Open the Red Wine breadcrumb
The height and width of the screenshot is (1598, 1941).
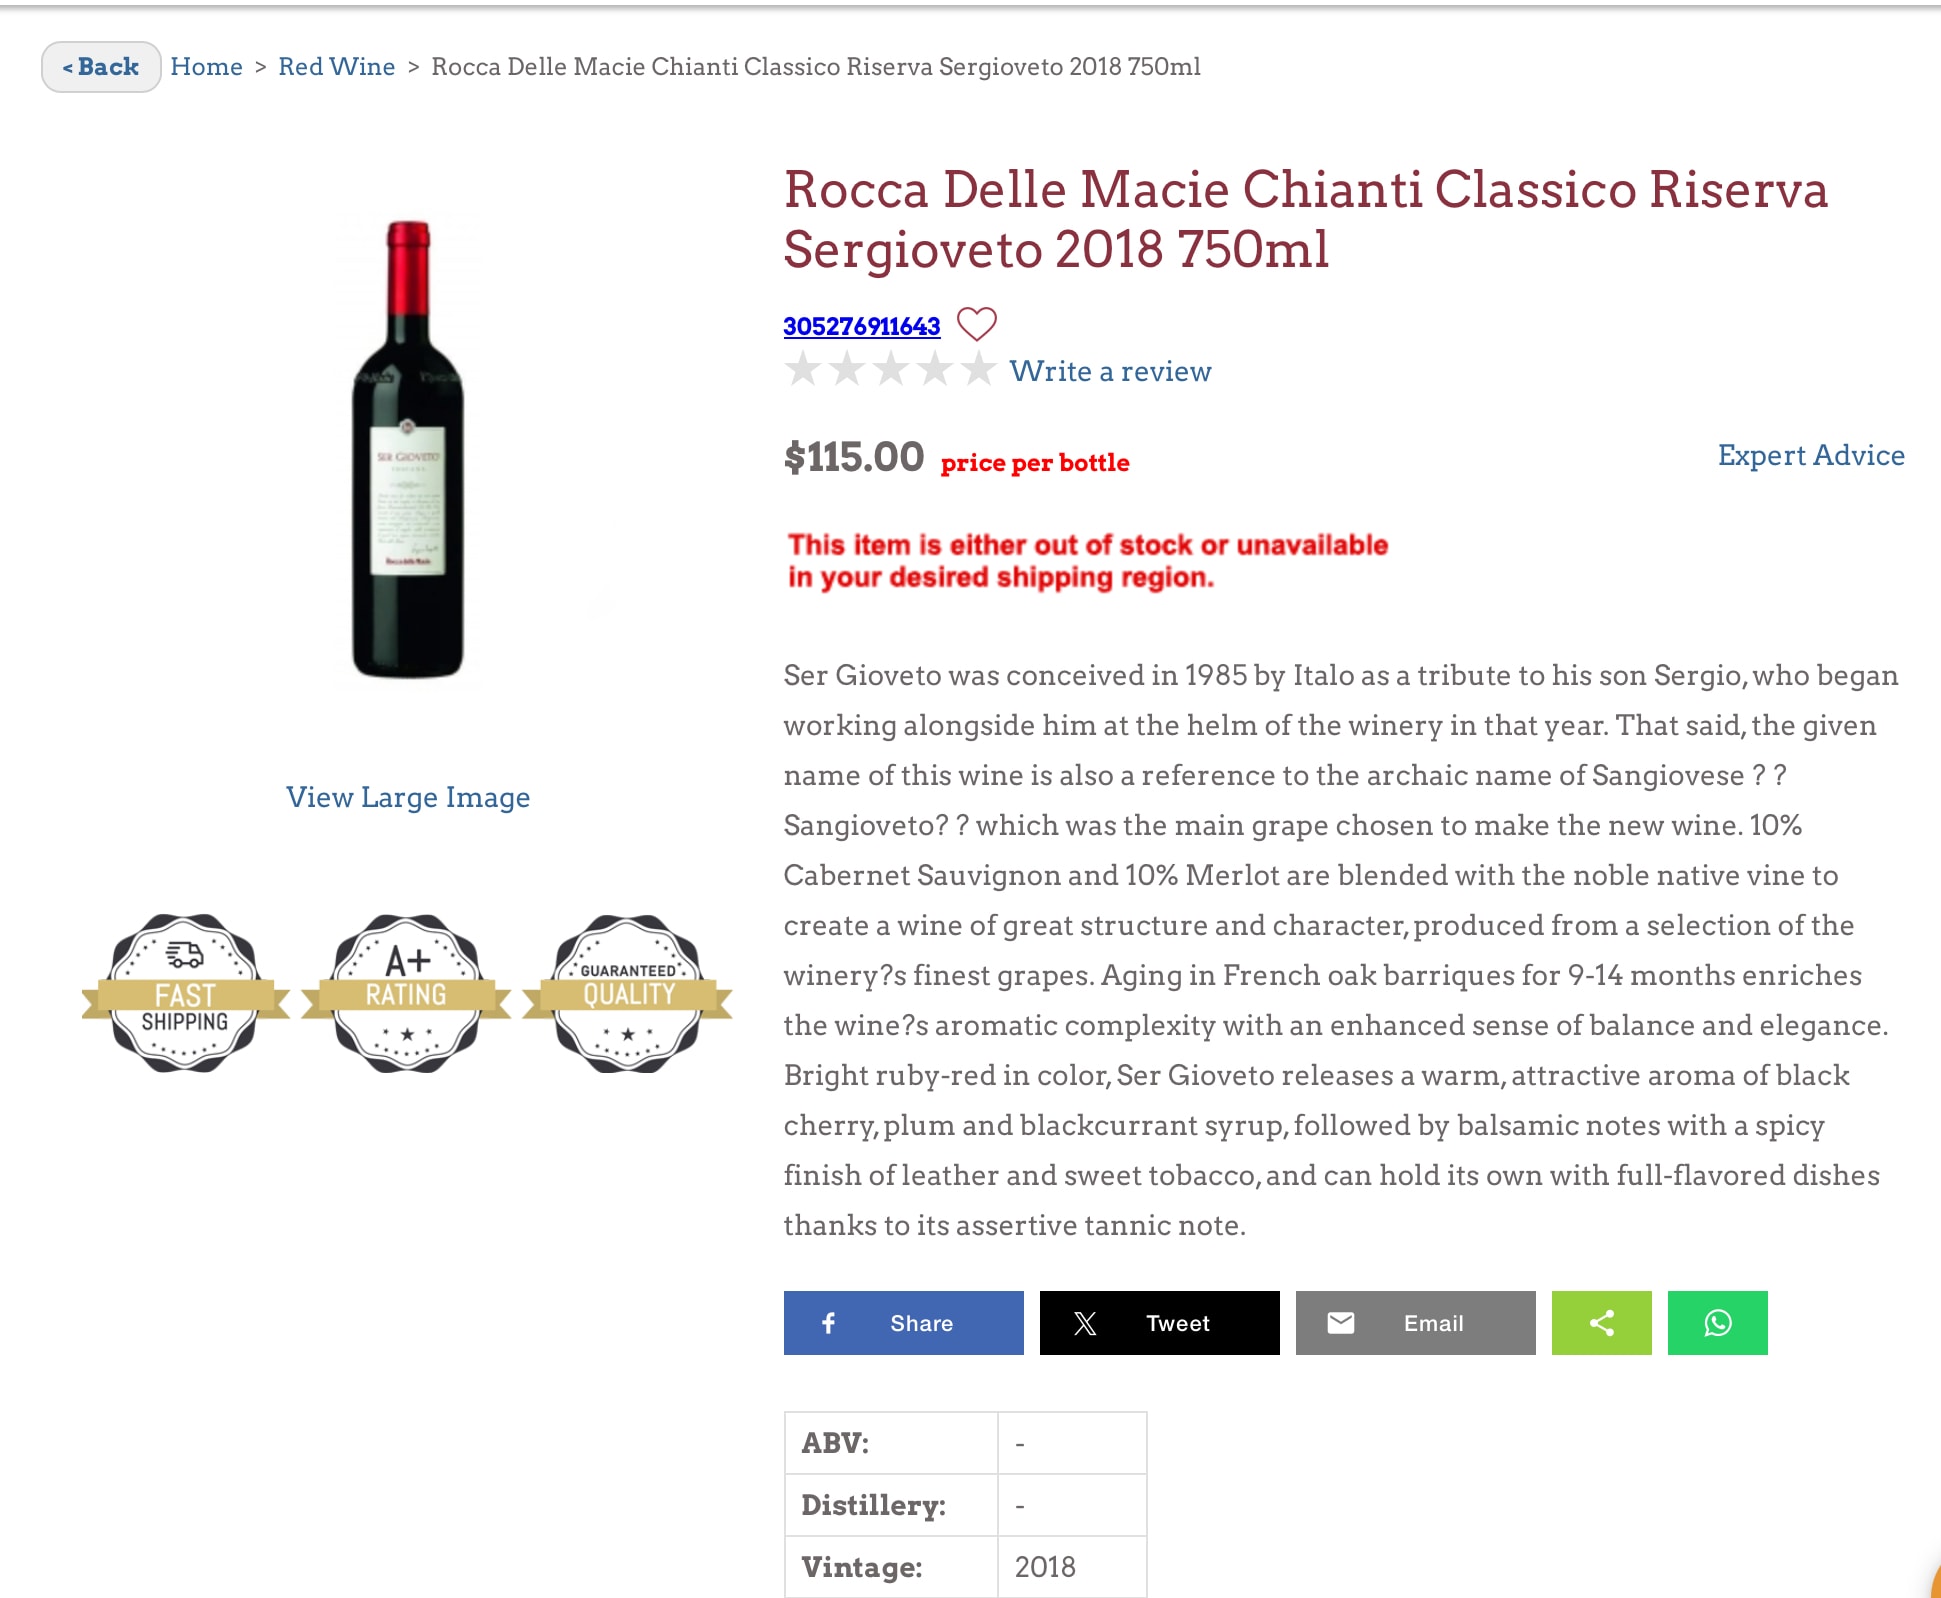tap(336, 67)
